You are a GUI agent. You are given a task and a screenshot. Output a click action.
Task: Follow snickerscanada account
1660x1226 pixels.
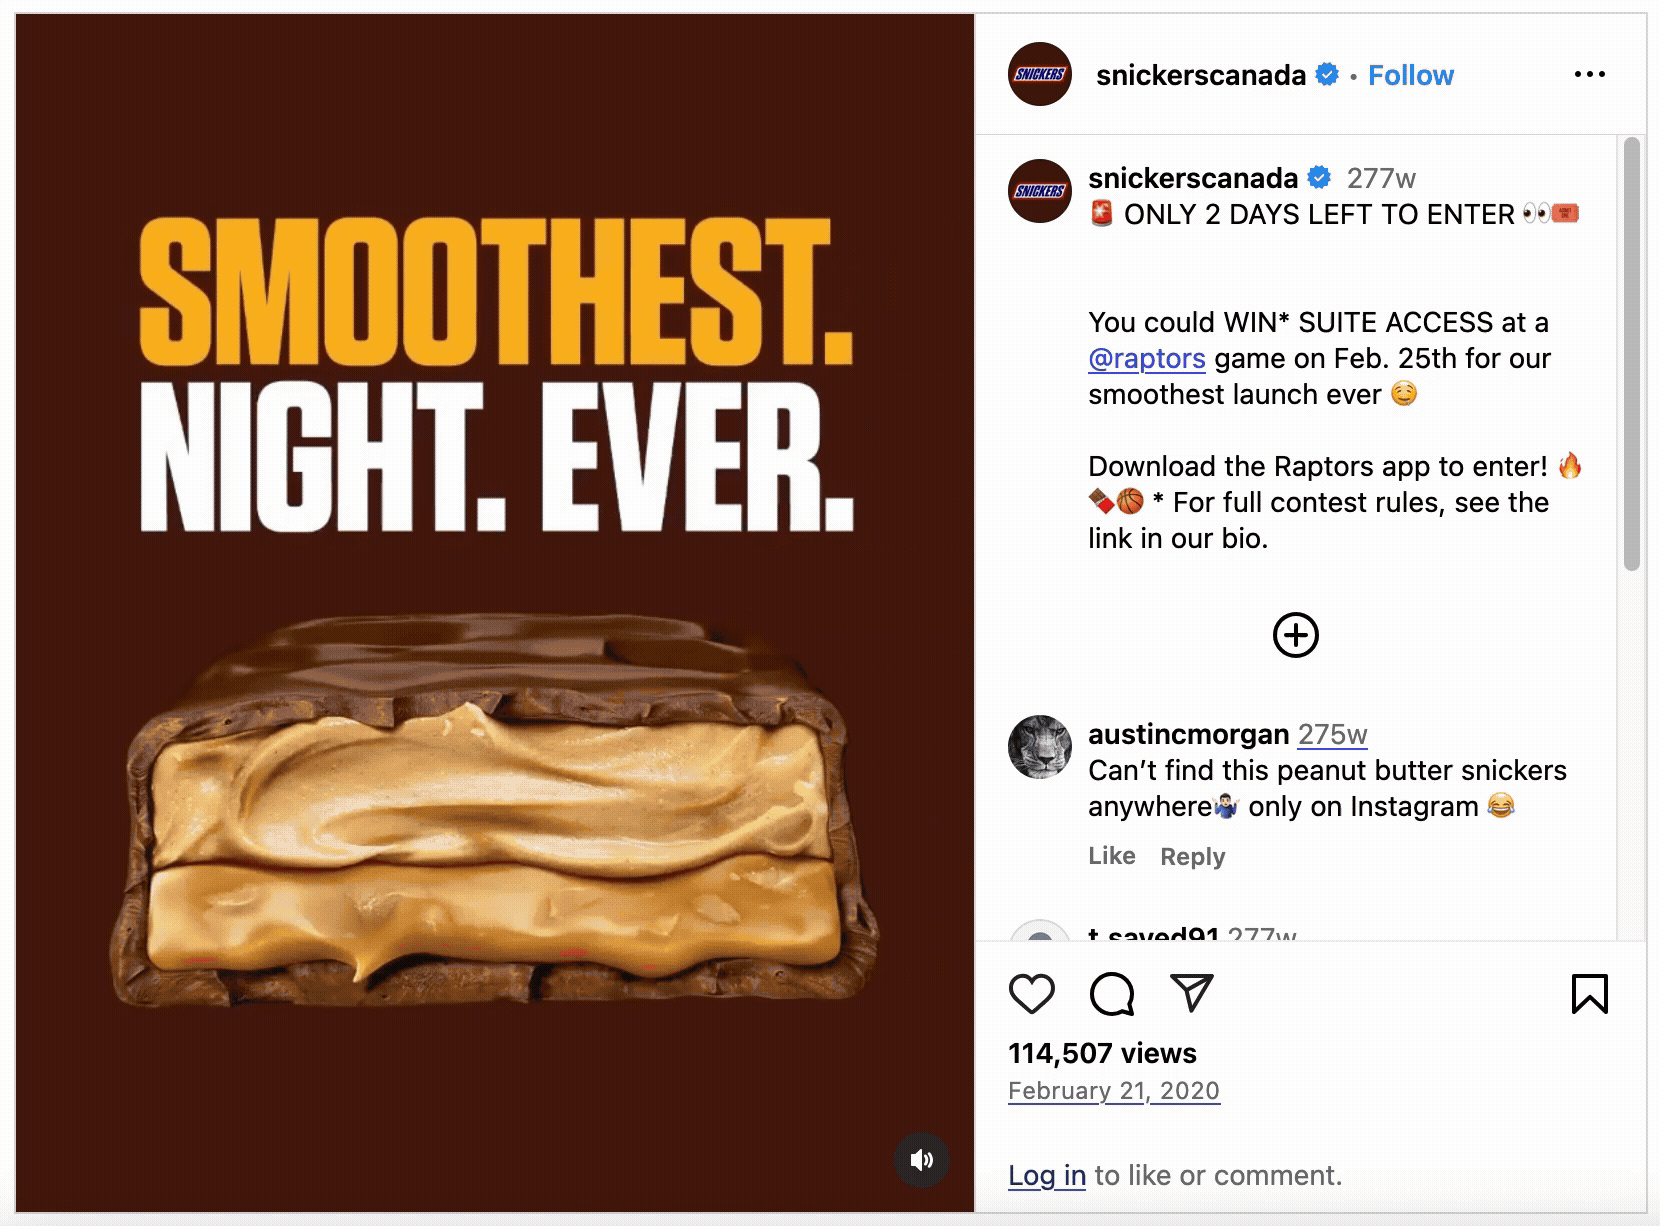(1410, 75)
